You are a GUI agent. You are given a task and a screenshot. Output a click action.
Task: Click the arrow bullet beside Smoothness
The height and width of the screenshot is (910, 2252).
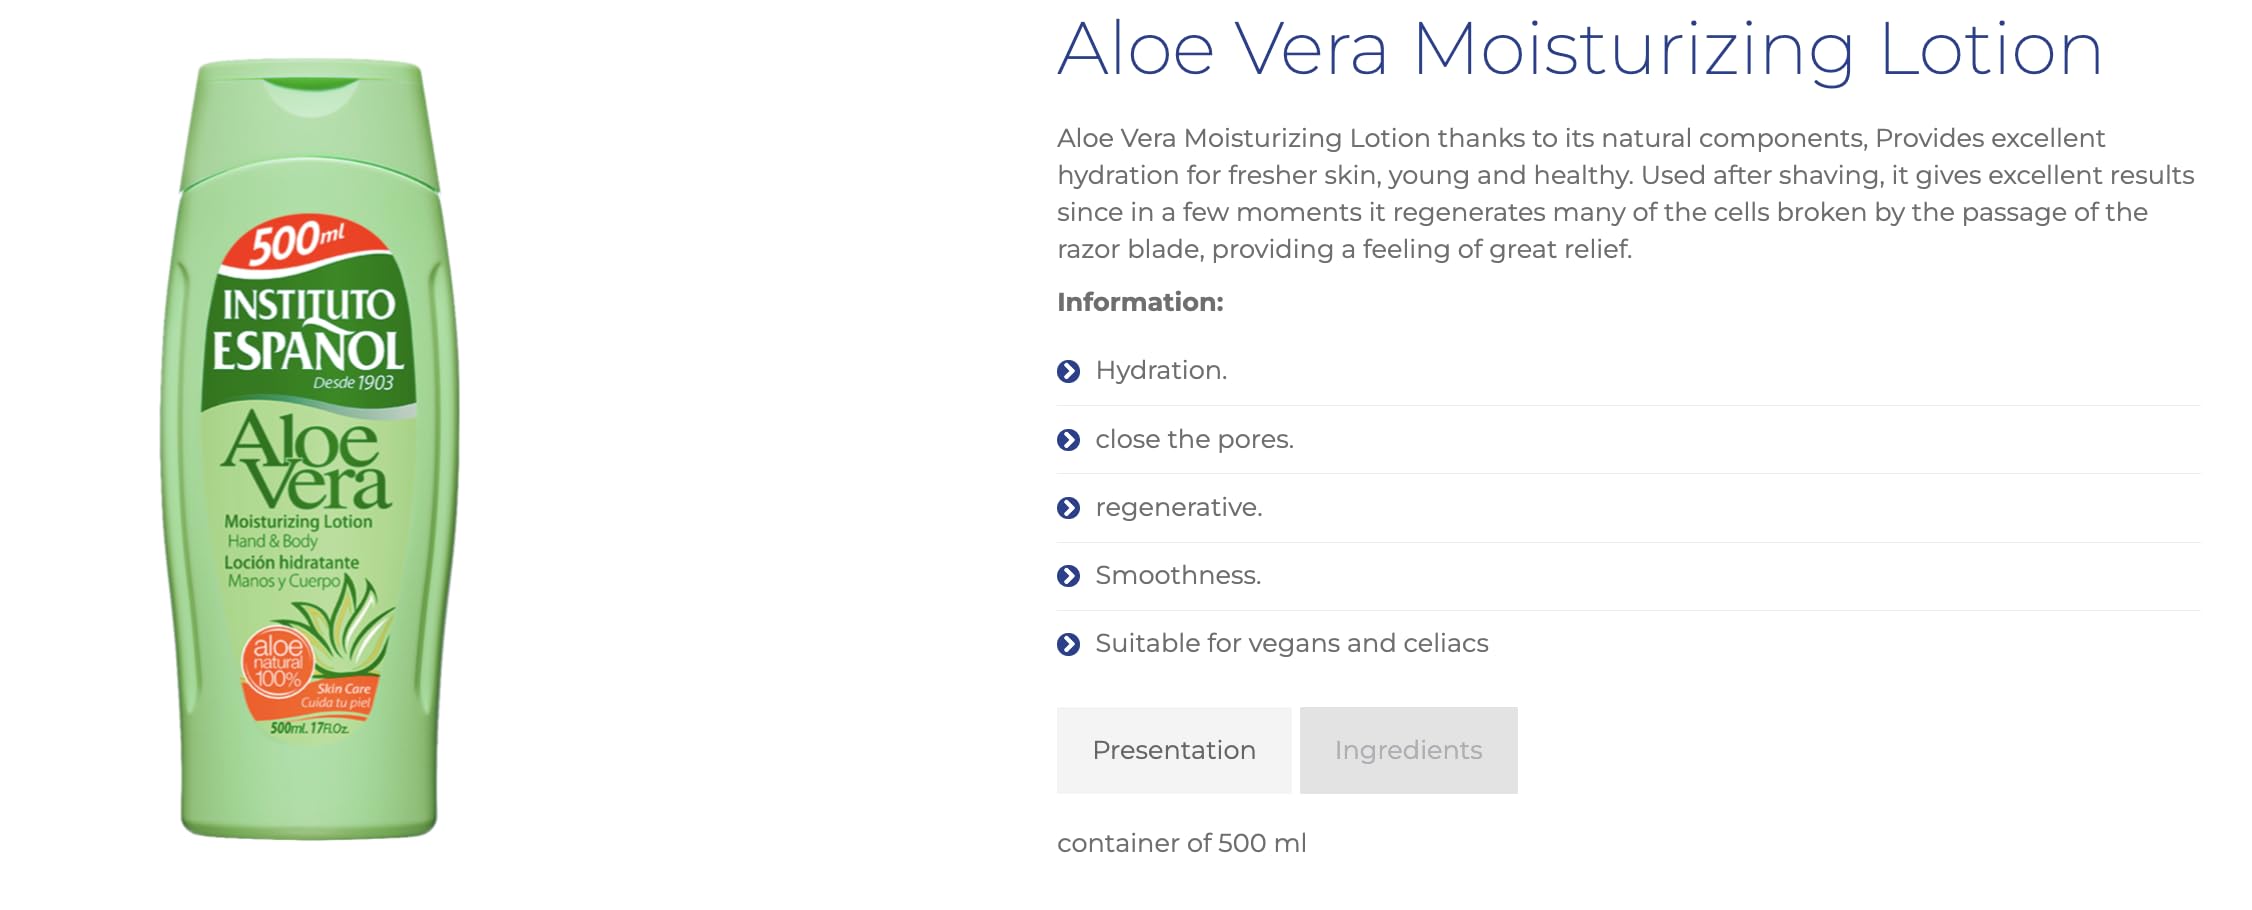pos(1068,576)
